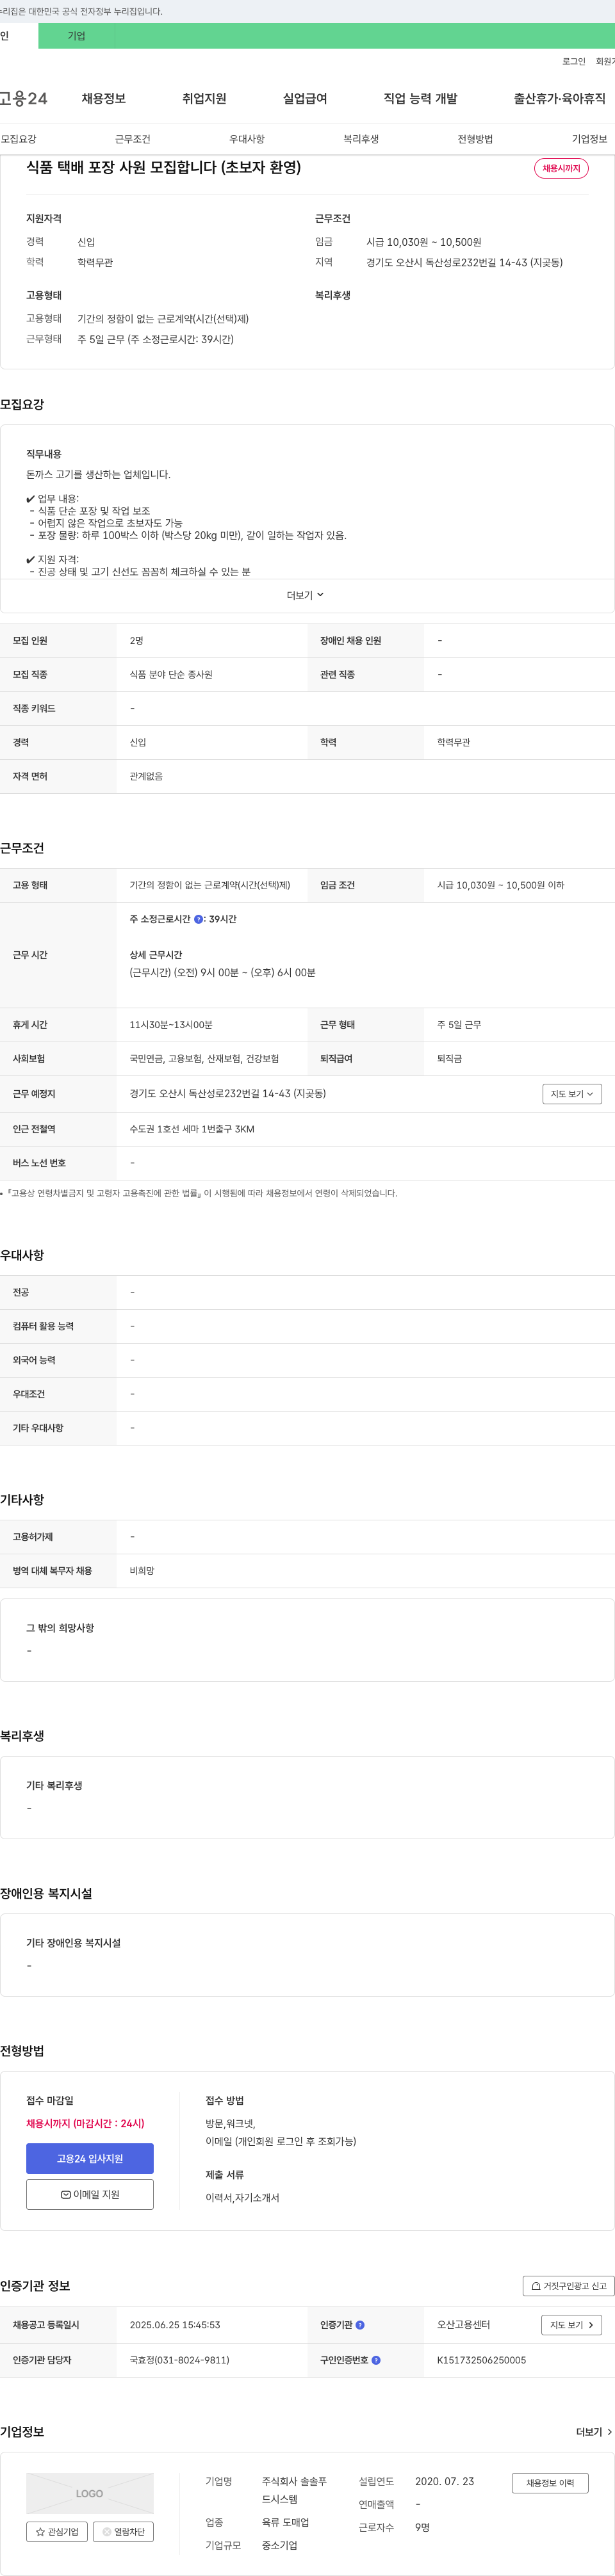Jump to 복리후생 section tab
615x2576 pixels.
pos(361,139)
